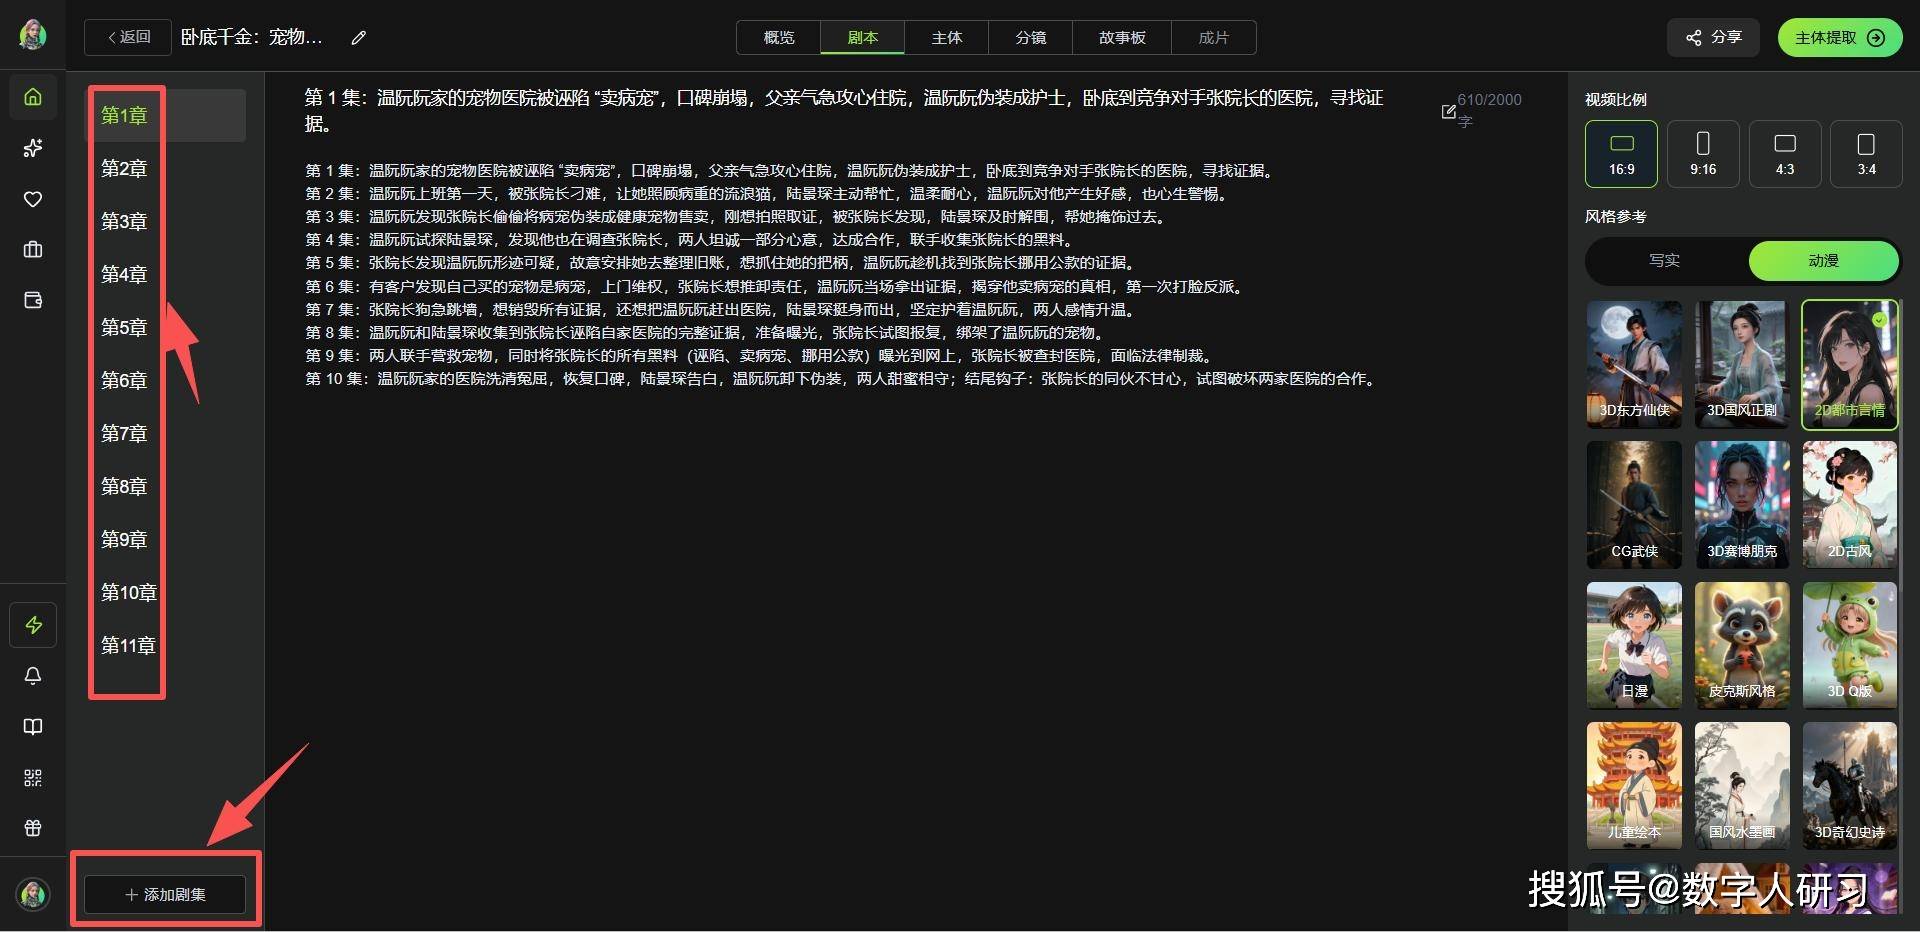
Task: Click the lightning bolt icon in sidebar
Action: pos(33,625)
